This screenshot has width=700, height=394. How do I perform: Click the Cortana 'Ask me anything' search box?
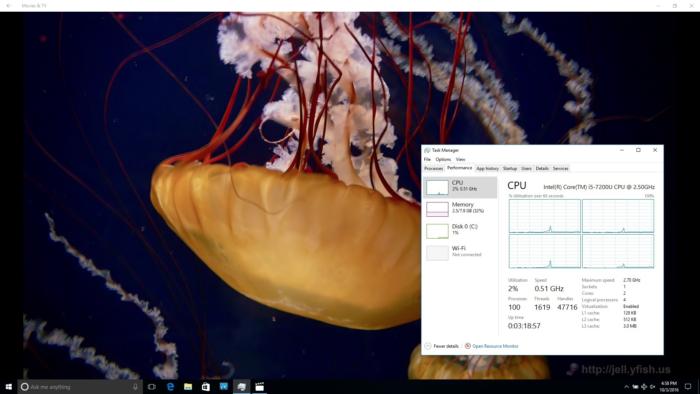pyautogui.click(x=80, y=387)
